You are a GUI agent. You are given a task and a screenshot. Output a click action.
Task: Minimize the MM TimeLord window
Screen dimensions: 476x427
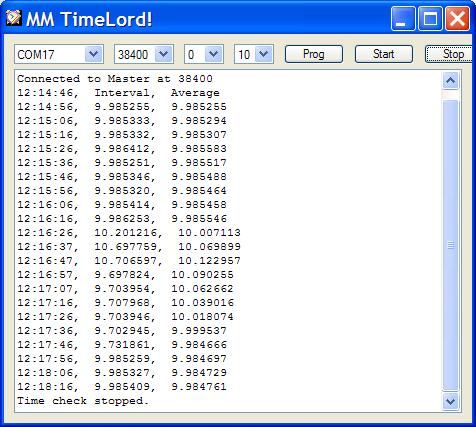403,19
